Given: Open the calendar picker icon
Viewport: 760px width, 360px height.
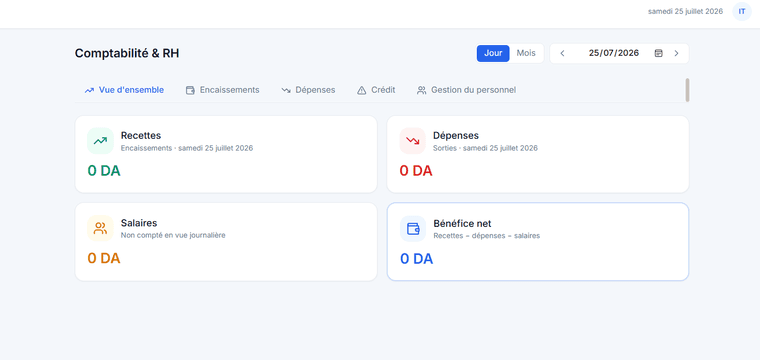Looking at the screenshot, I should (x=658, y=53).
